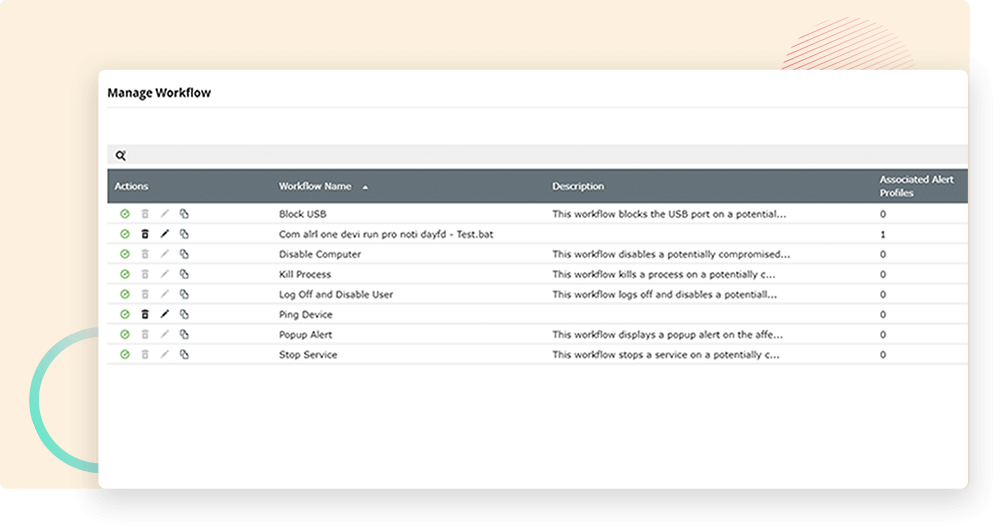Click the Description column header
The height and width of the screenshot is (530, 1000).
578,186
